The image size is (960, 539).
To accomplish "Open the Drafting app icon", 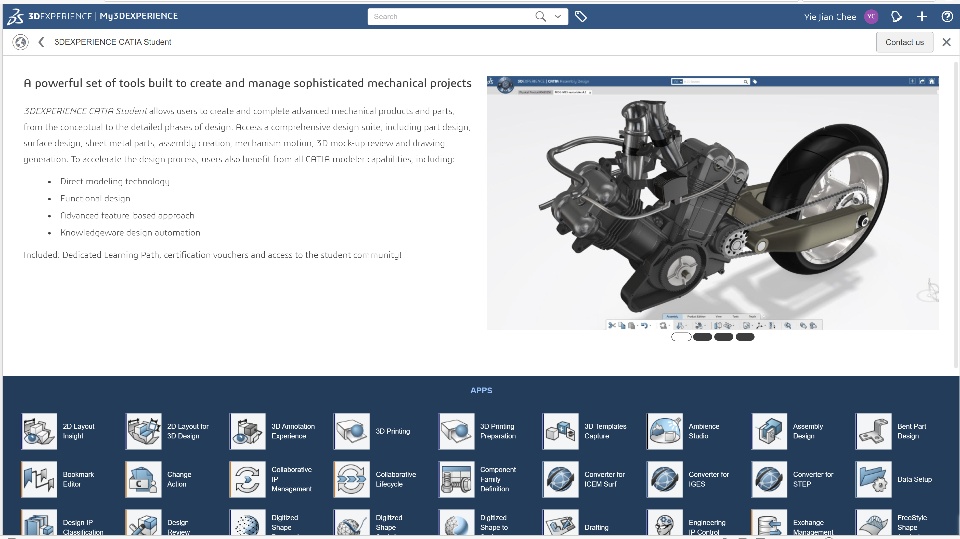I will 560,524.
